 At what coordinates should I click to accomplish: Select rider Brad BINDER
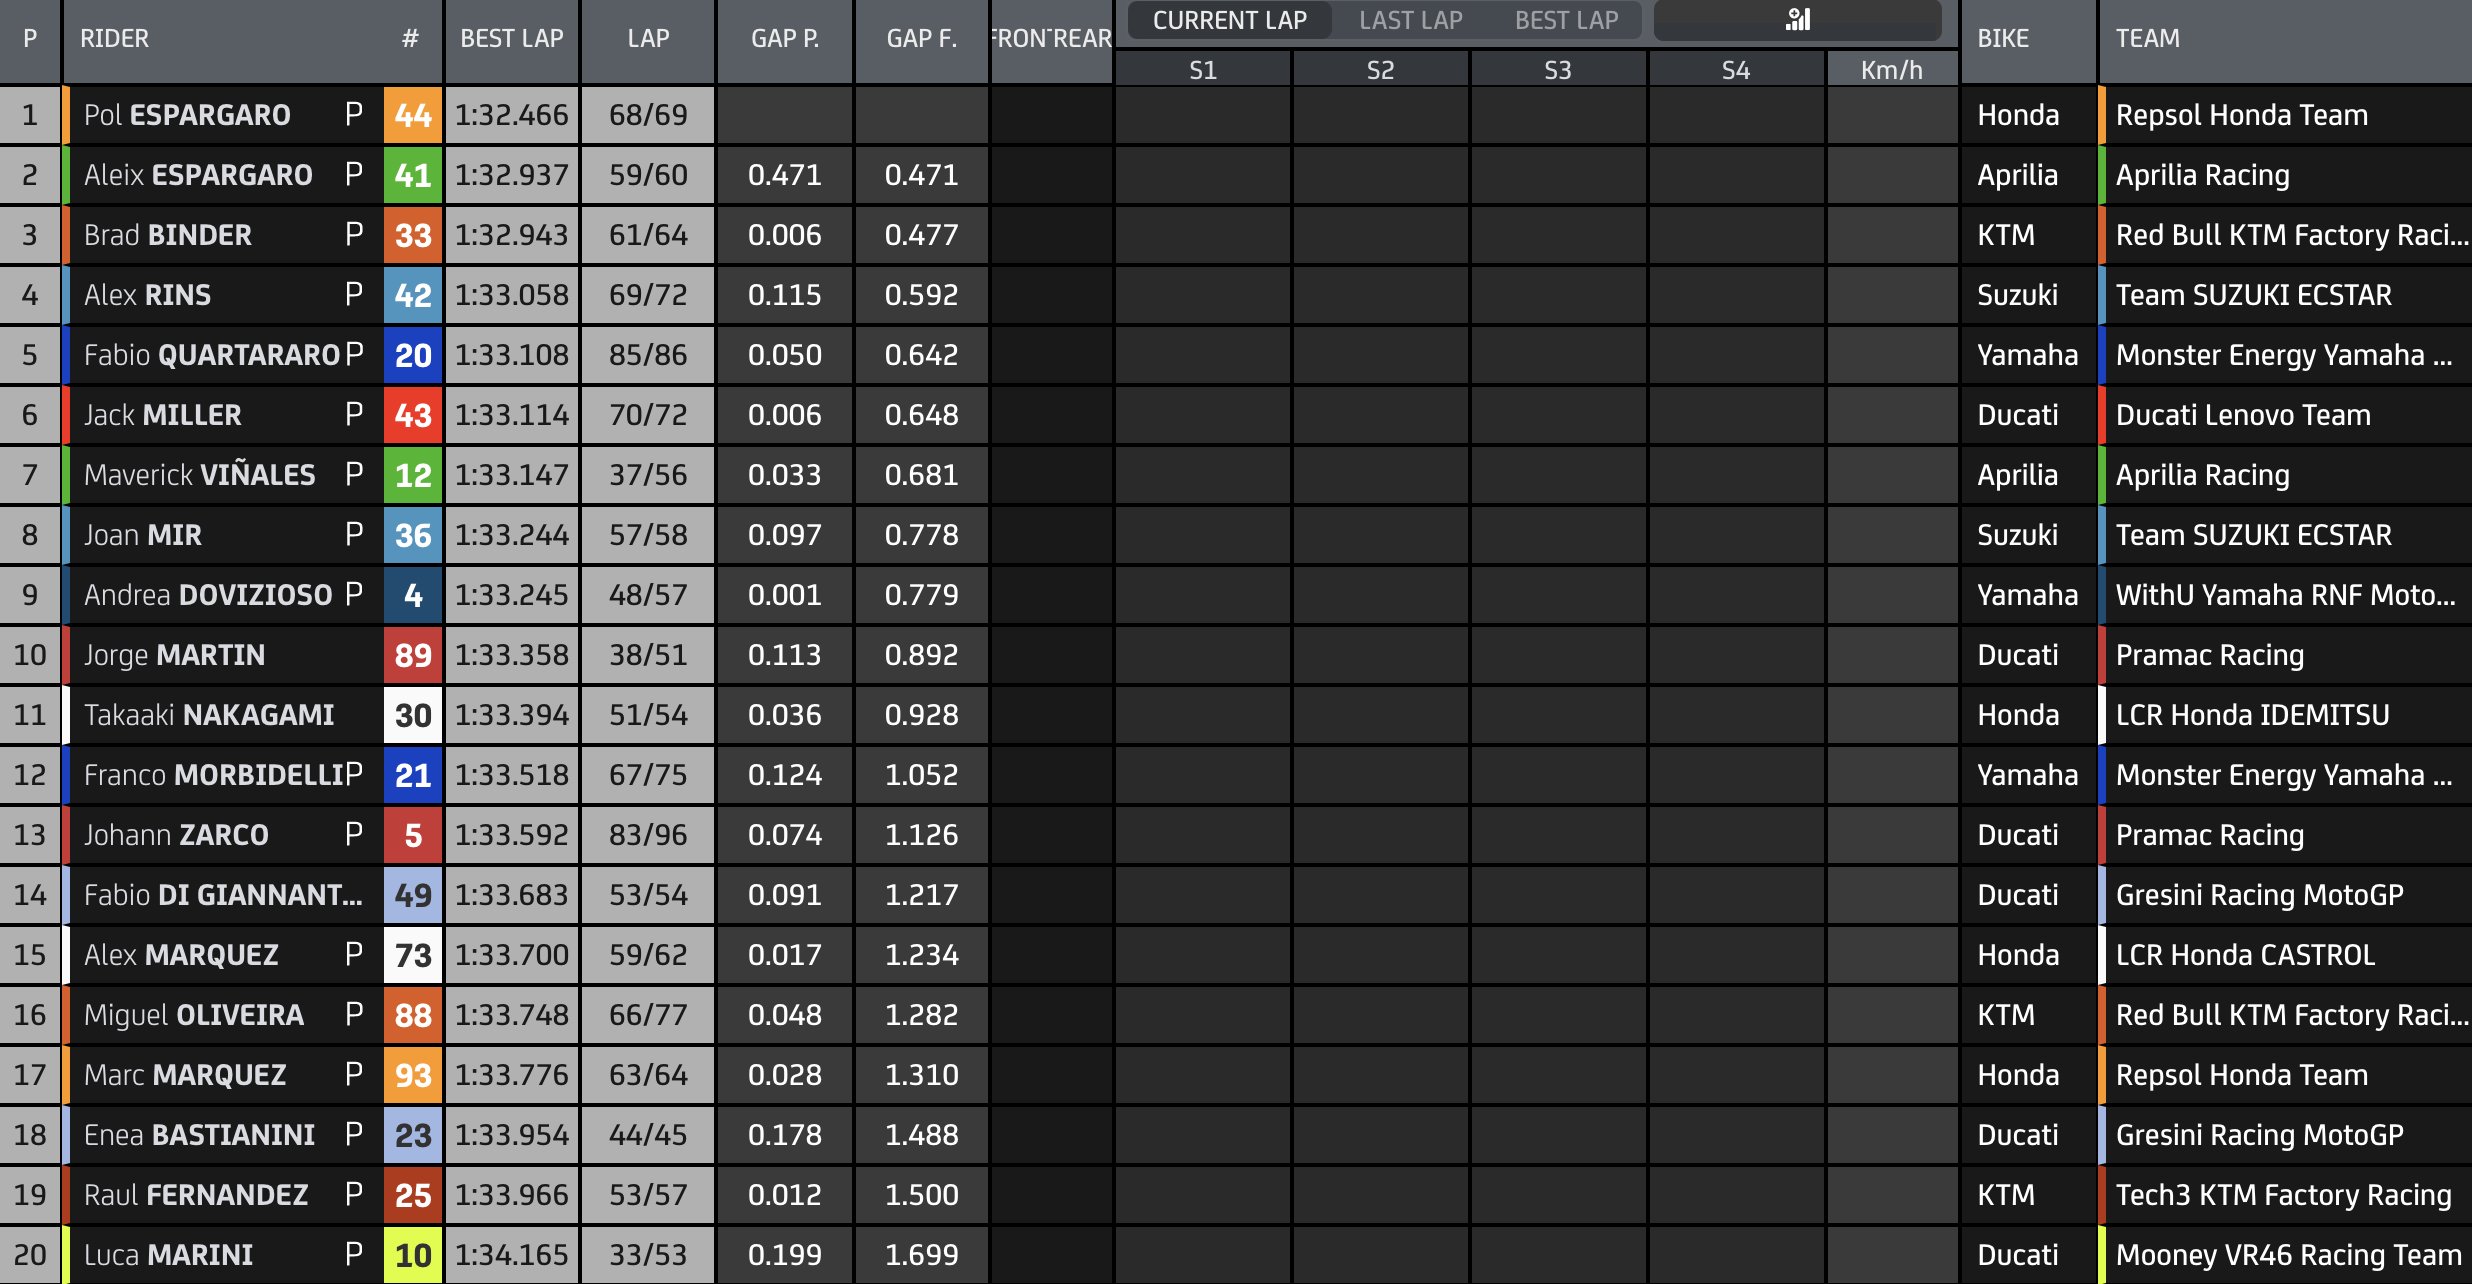point(168,235)
